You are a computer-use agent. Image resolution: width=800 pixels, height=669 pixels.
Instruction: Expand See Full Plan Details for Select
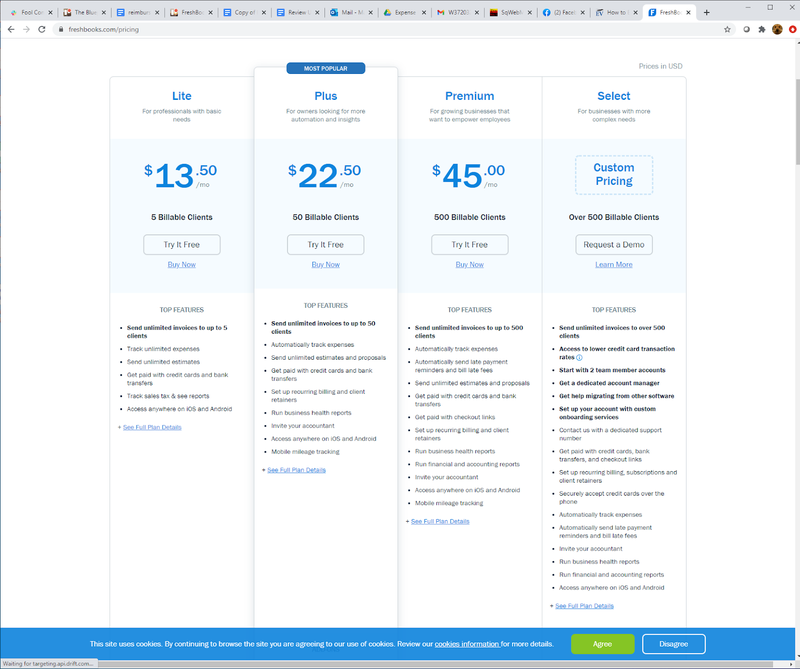[584, 606]
